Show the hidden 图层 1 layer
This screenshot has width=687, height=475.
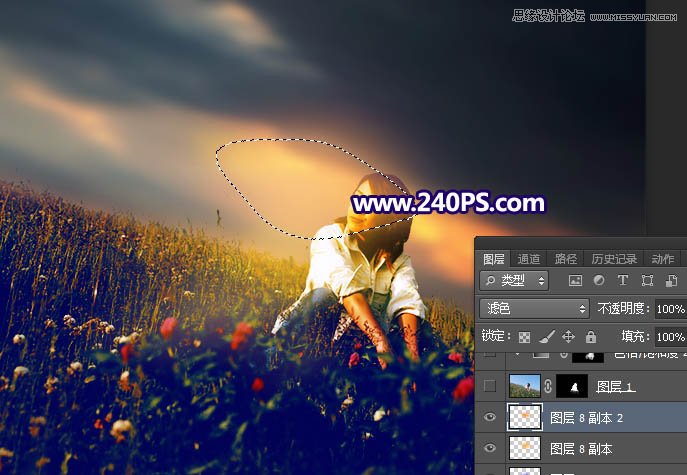(x=489, y=386)
